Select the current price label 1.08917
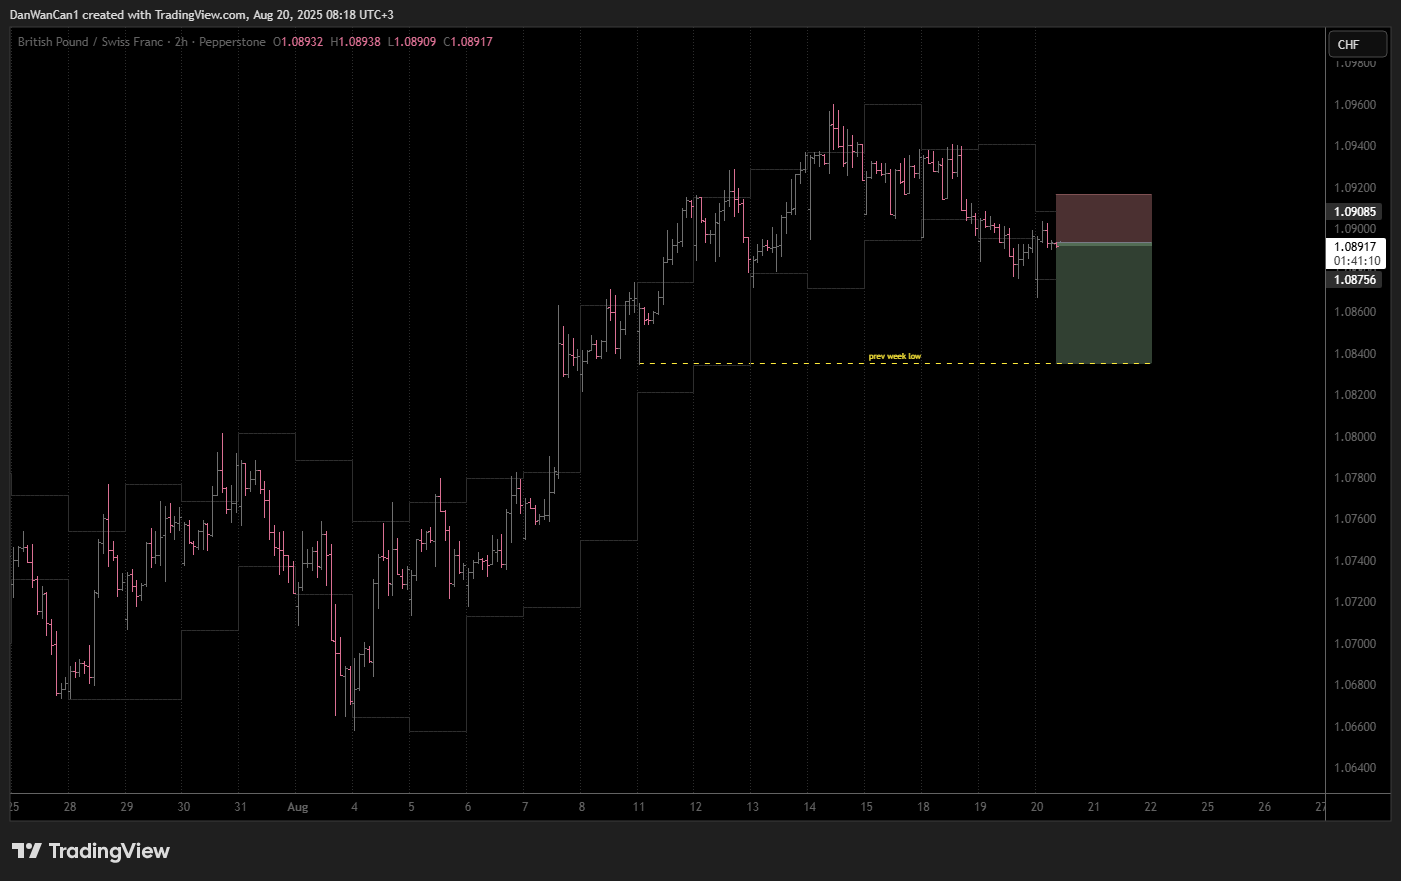This screenshot has height=881, width=1401. coord(1355,247)
